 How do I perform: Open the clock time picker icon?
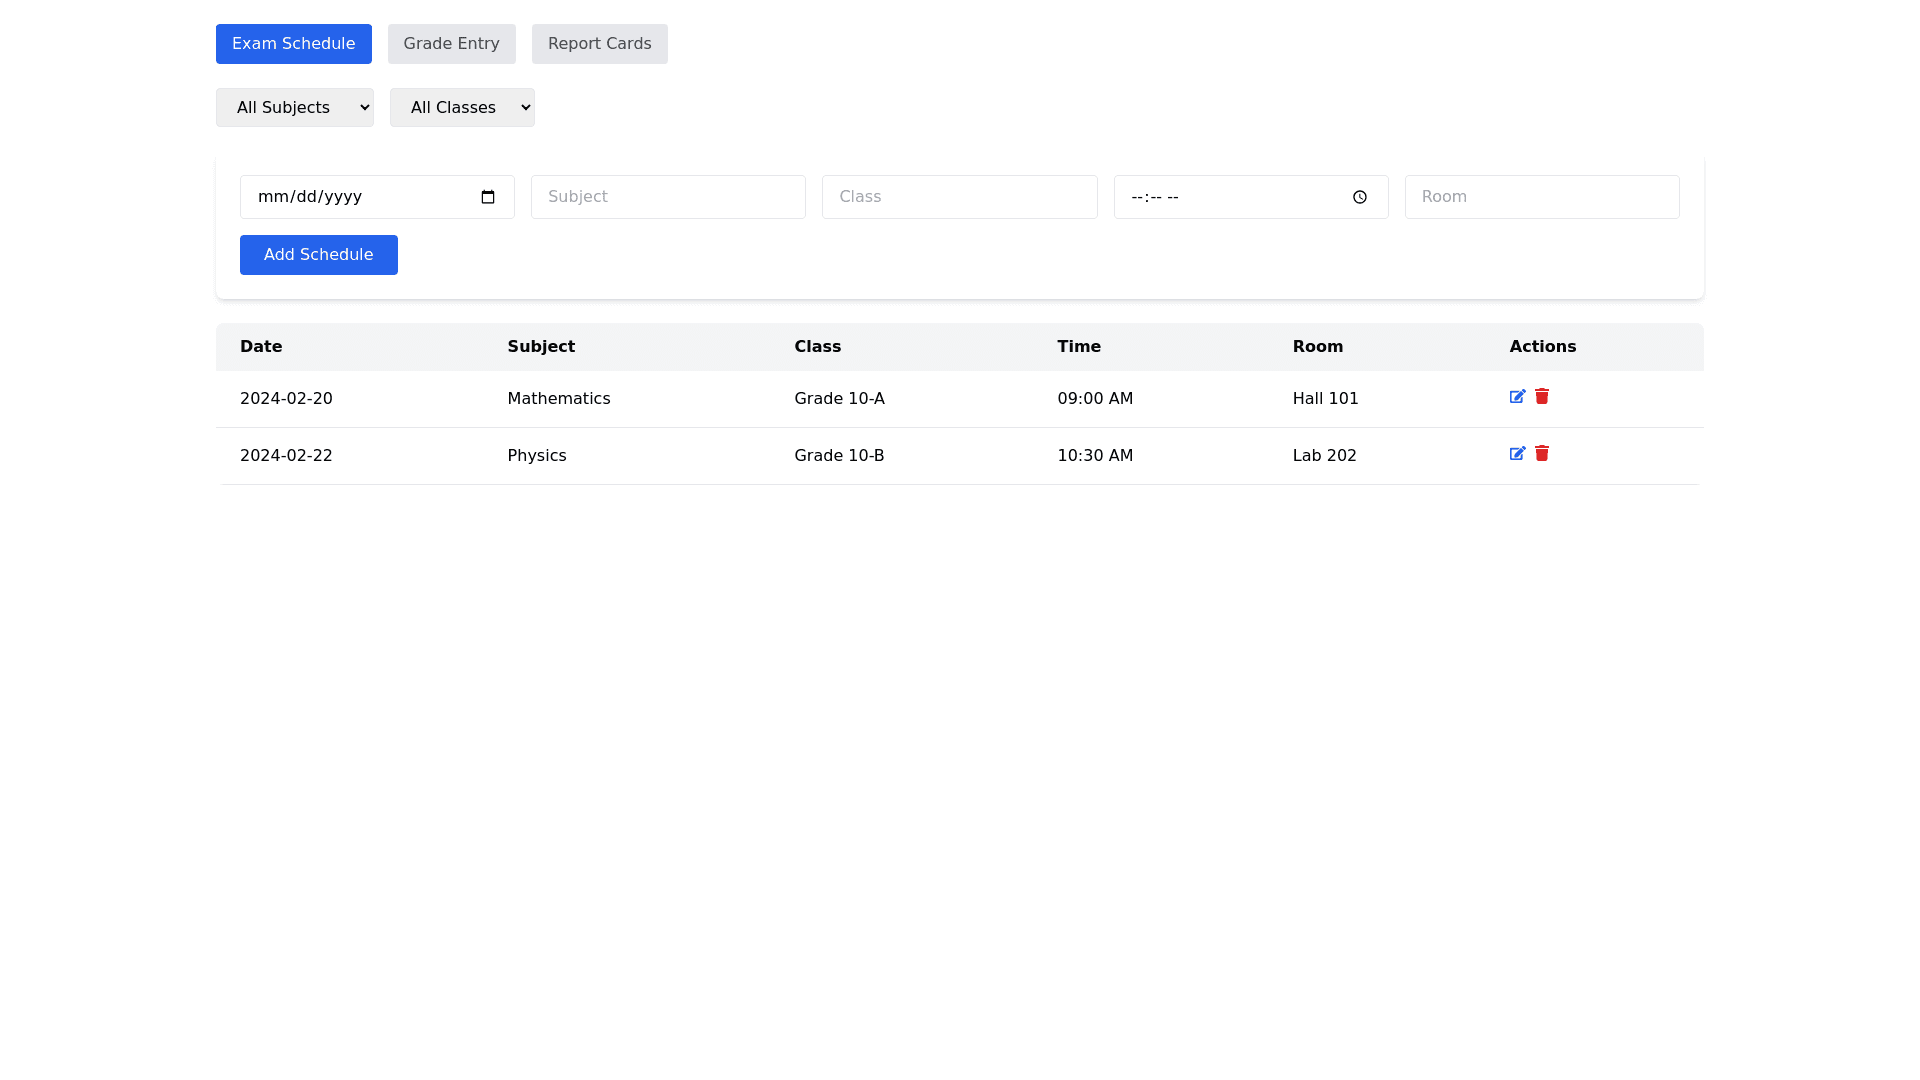pos(1360,197)
